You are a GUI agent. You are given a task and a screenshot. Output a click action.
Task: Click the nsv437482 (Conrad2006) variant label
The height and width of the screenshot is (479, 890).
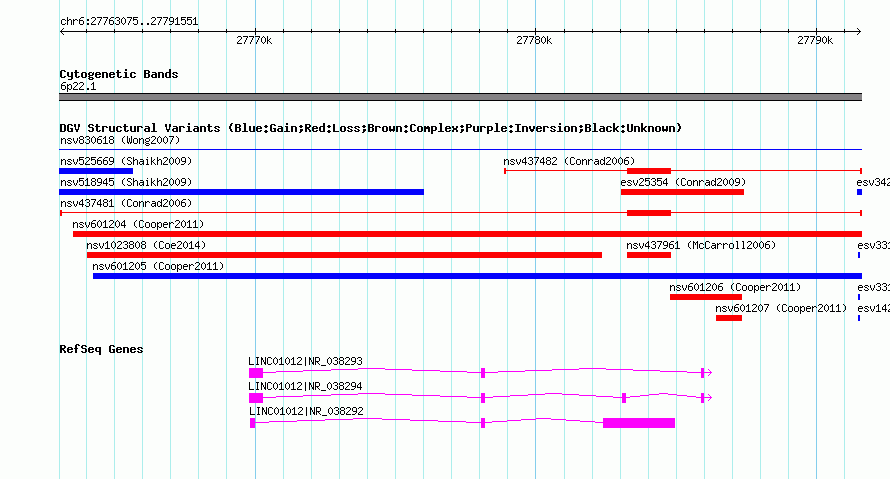tap(569, 161)
